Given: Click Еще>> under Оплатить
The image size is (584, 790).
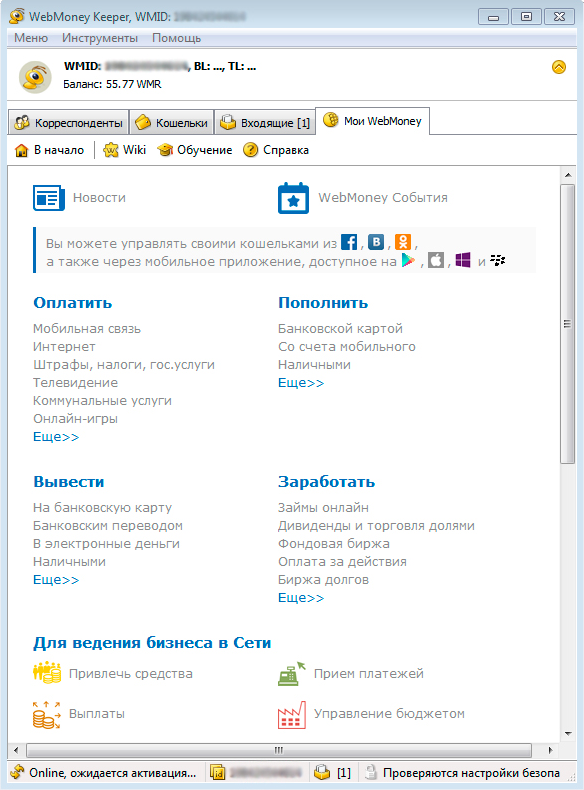Looking at the screenshot, I should (x=56, y=437).
